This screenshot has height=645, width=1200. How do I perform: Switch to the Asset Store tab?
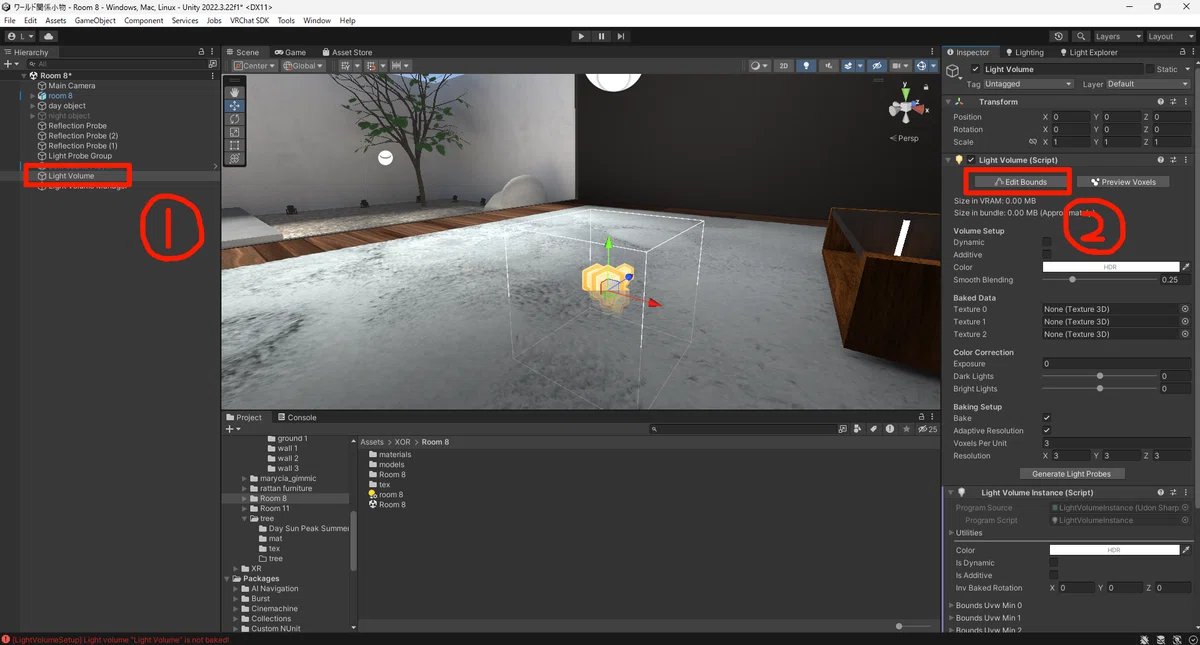click(x=347, y=52)
